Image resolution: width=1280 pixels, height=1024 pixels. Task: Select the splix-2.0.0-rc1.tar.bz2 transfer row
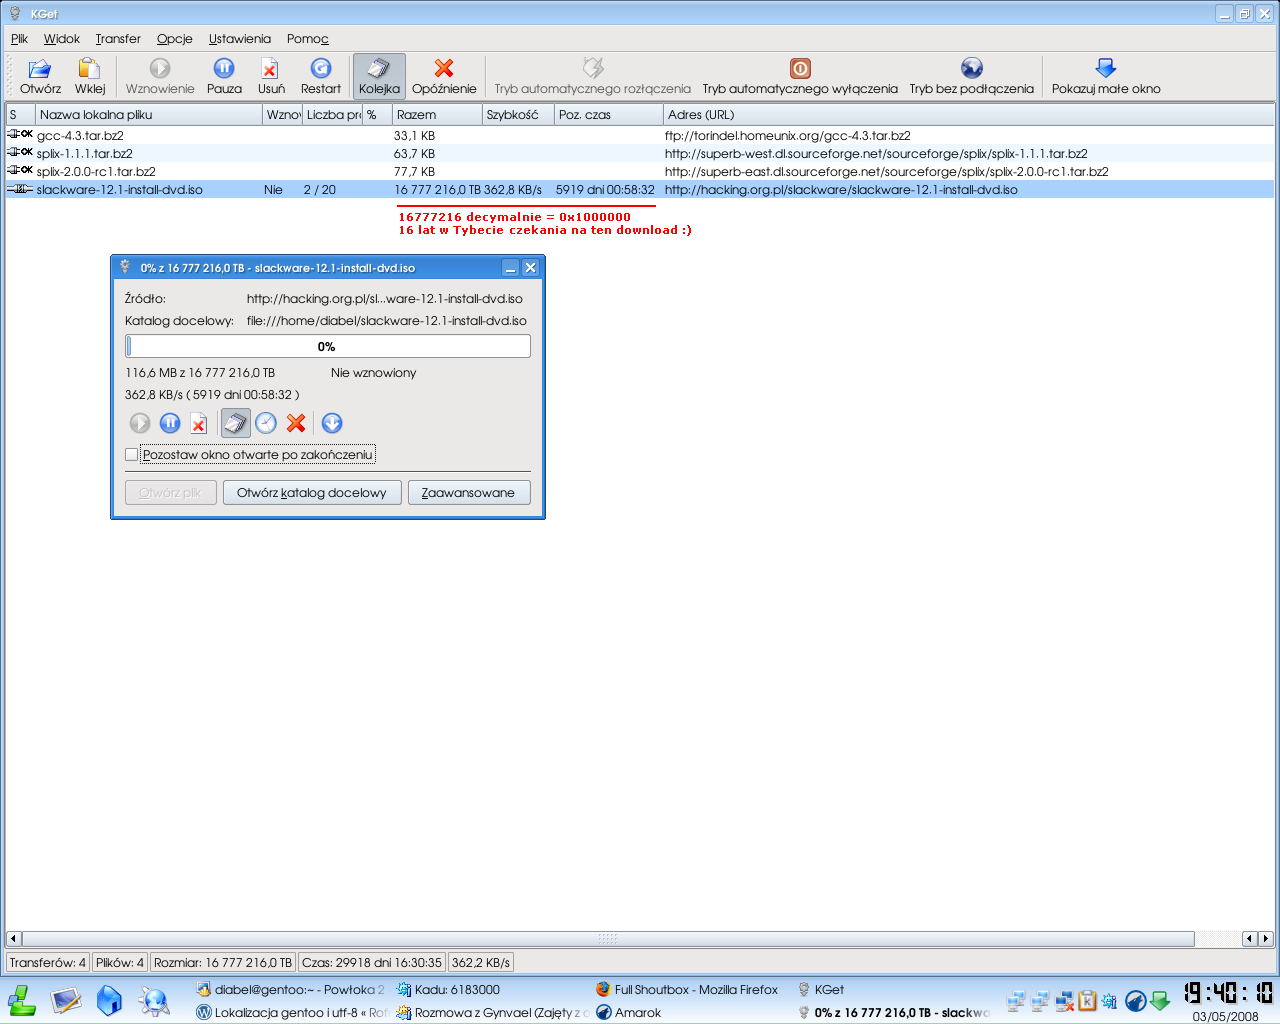tap(640, 171)
